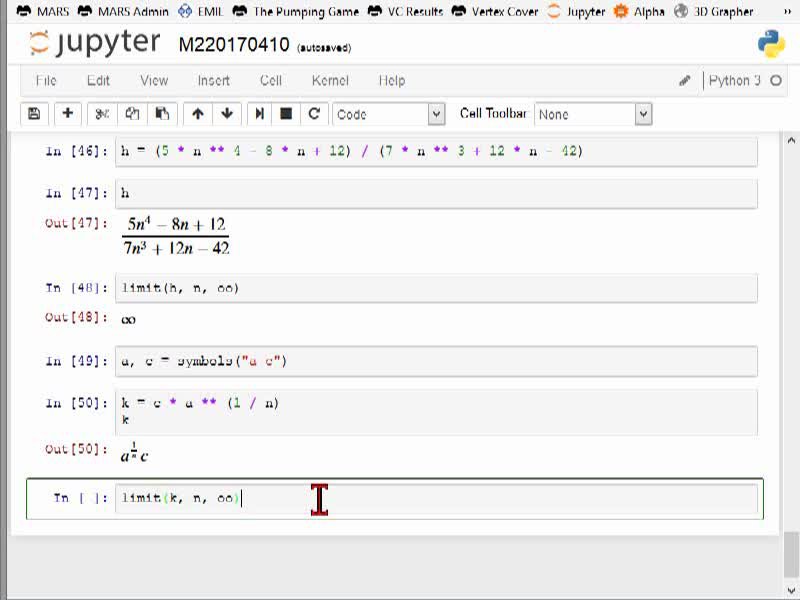This screenshot has height=600, width=800.
Task: Click the Python logo icon
Action: pos(771,44)
